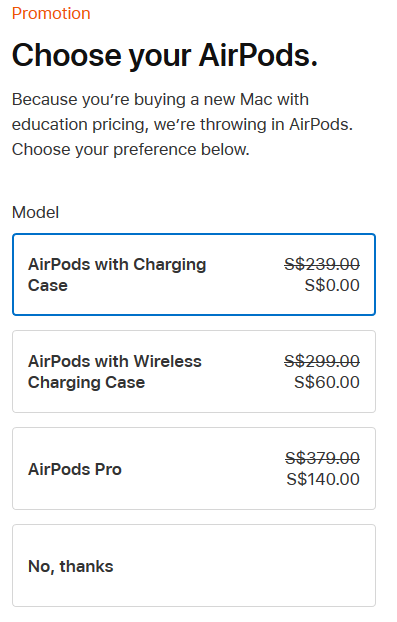The height and width of the screenshot is (622, 397).
Task: Click the orange Promotion label
Action: coord(51,13)
